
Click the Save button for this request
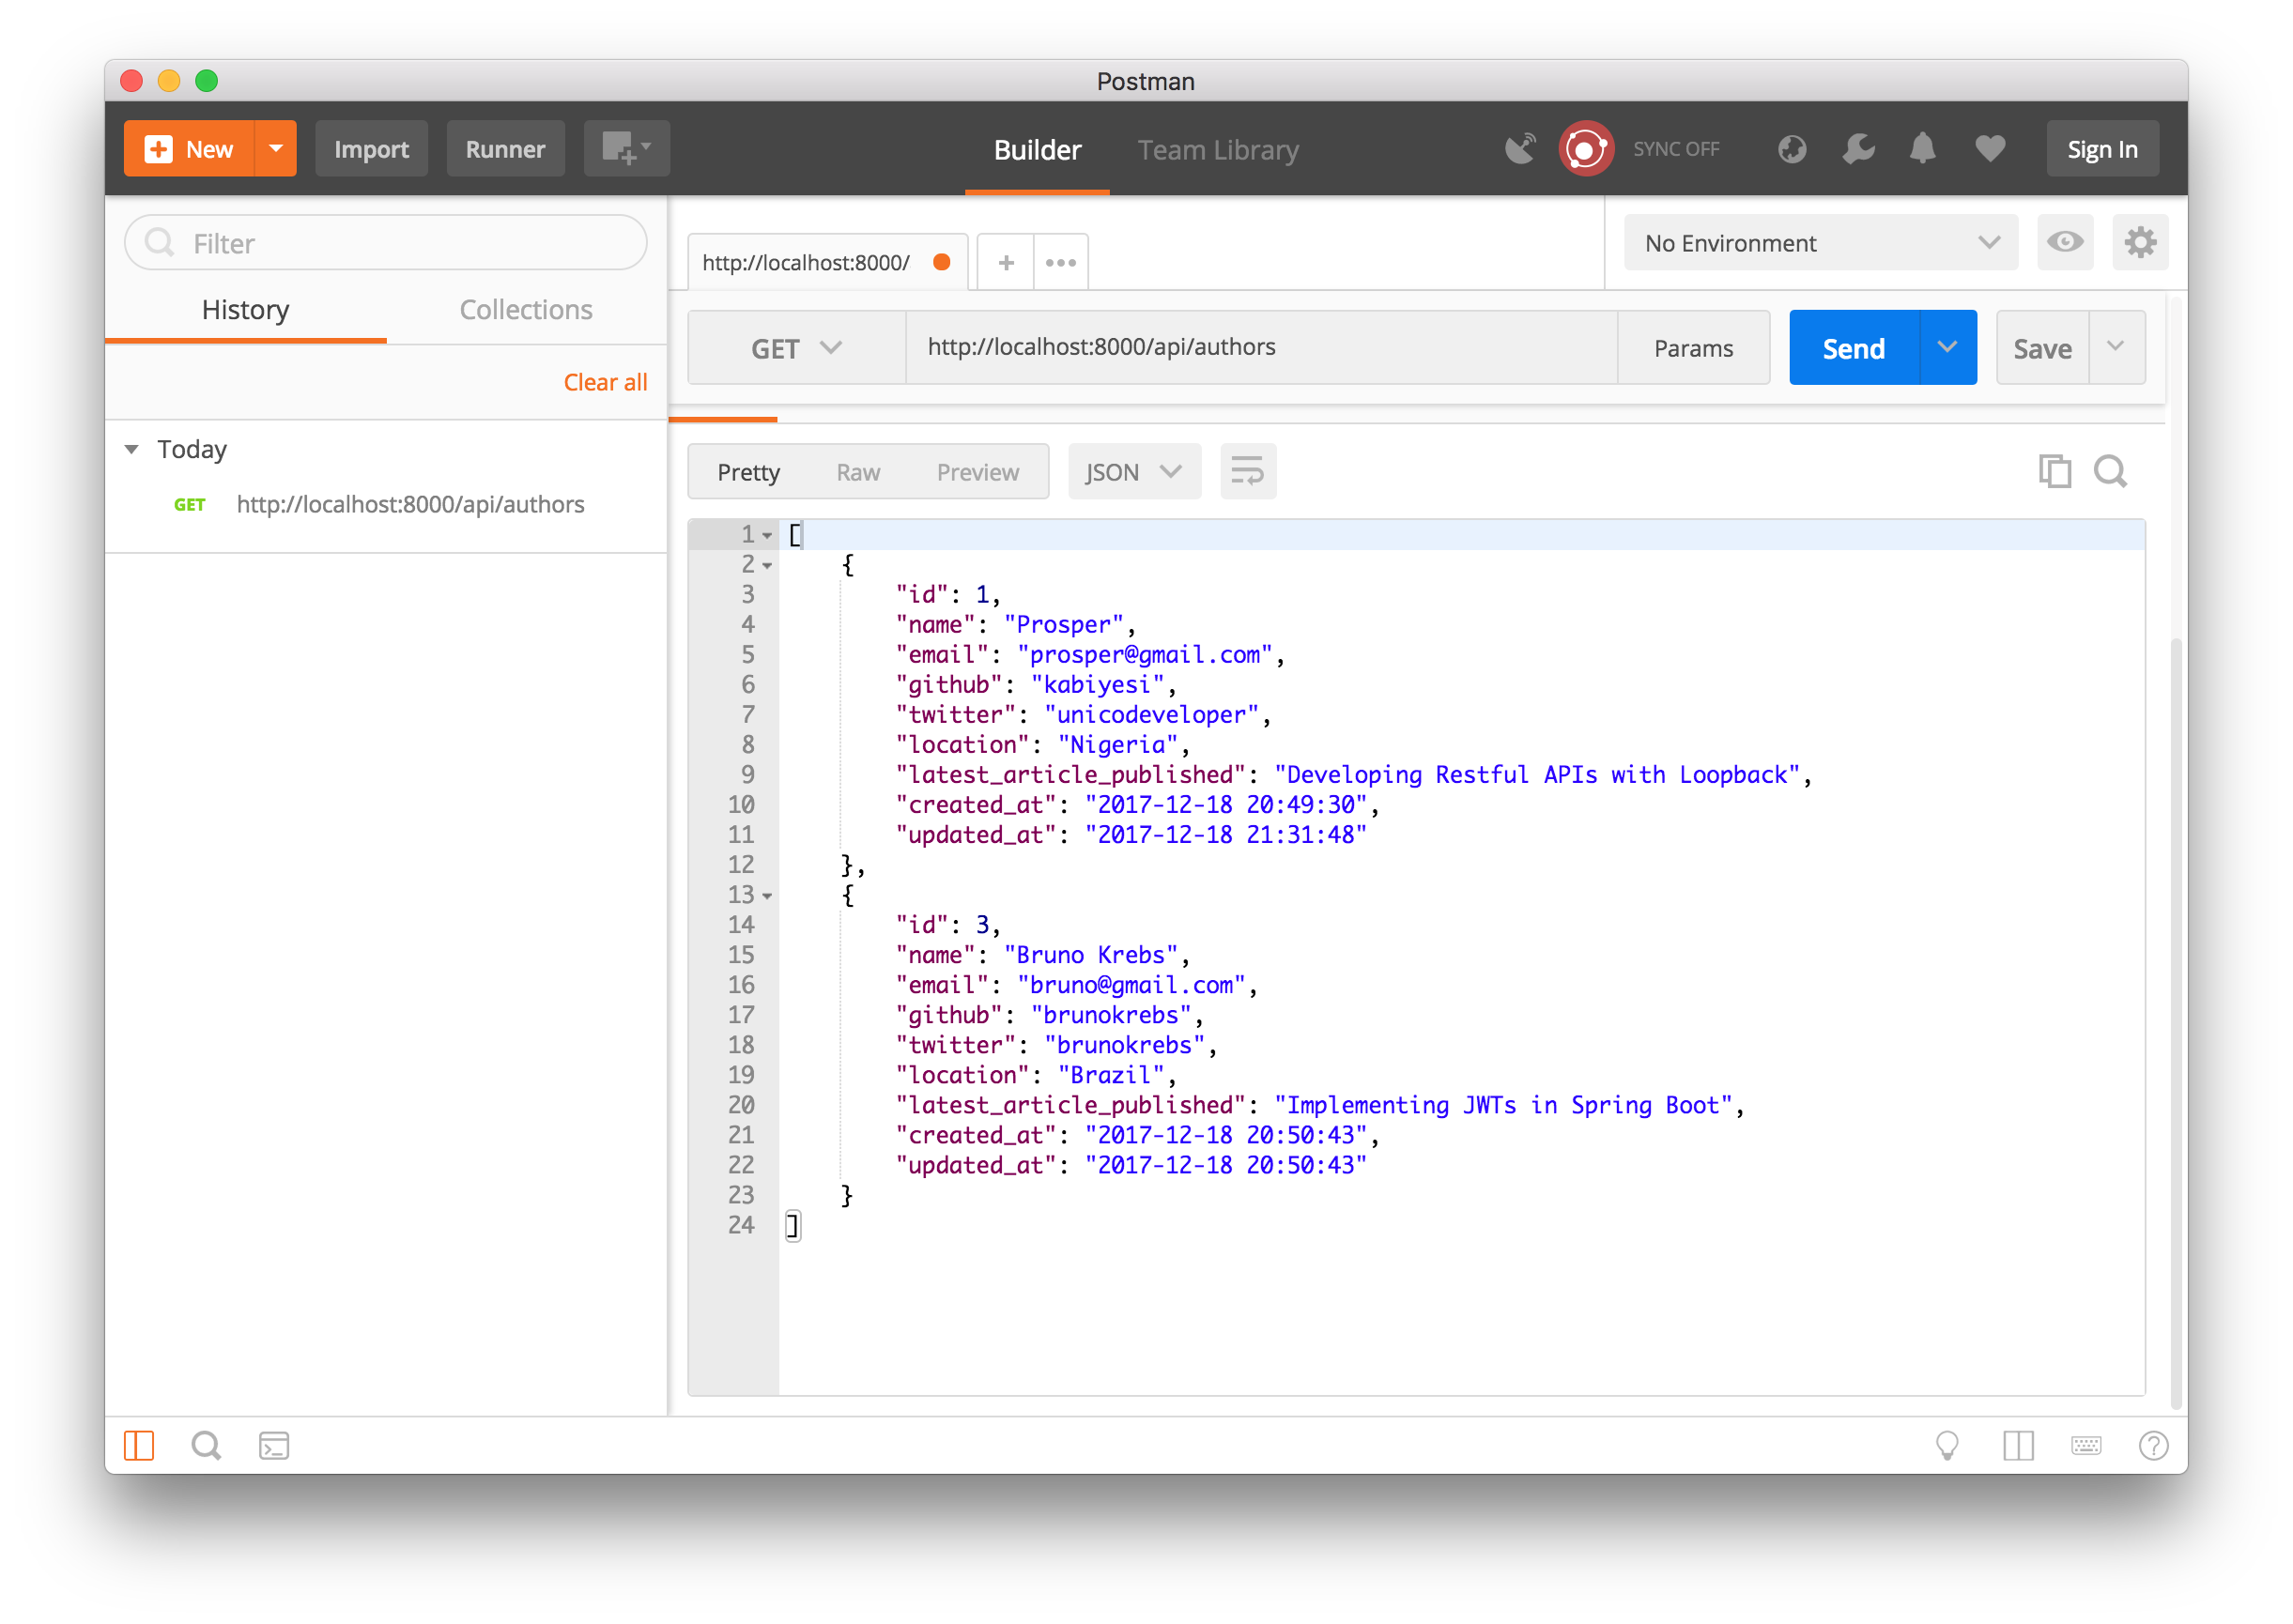(2045, 346)
